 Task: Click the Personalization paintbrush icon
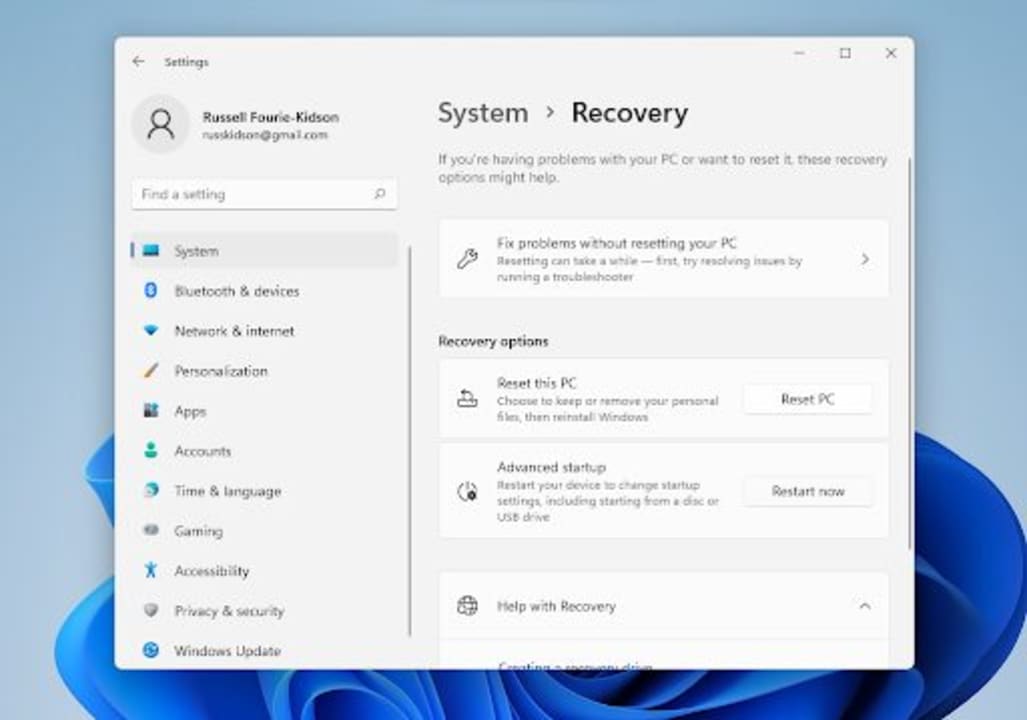tap(150, 371)
